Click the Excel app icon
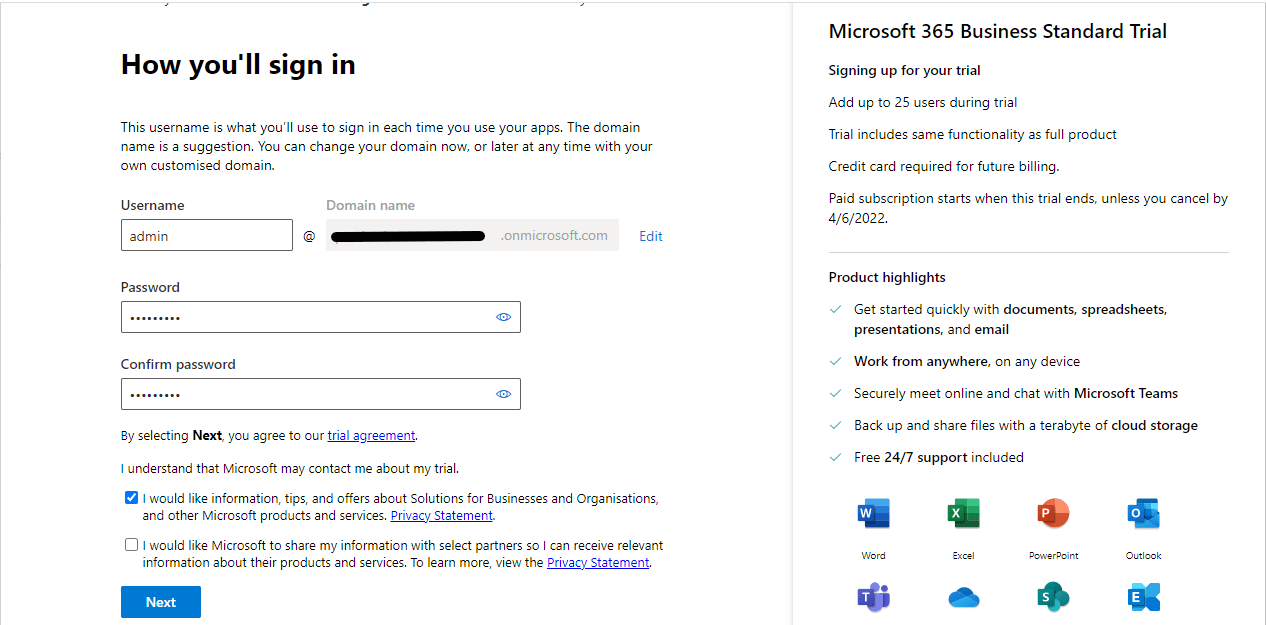The image size is (1266, 625). 963,514
